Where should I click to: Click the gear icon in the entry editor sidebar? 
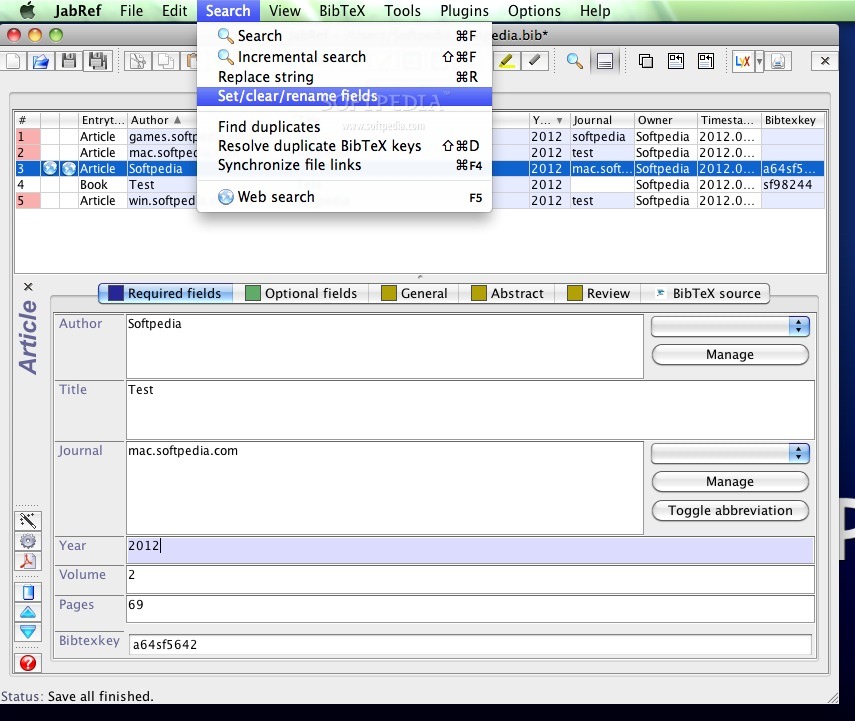tap(28, 541)
